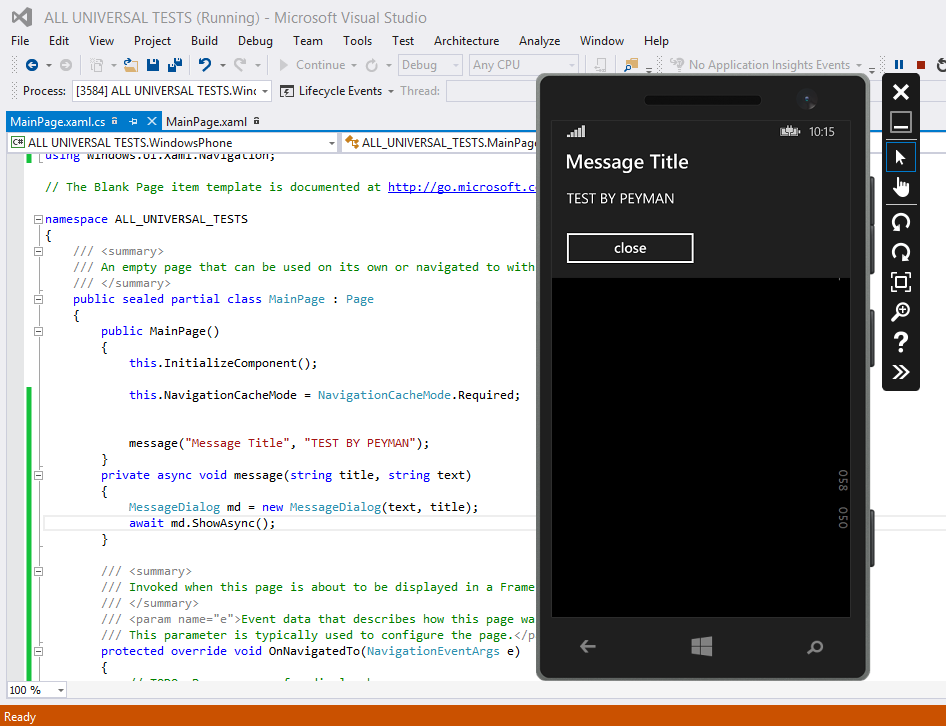
Task: Open the emulator Help question mark
Action: tap(901, 342)
